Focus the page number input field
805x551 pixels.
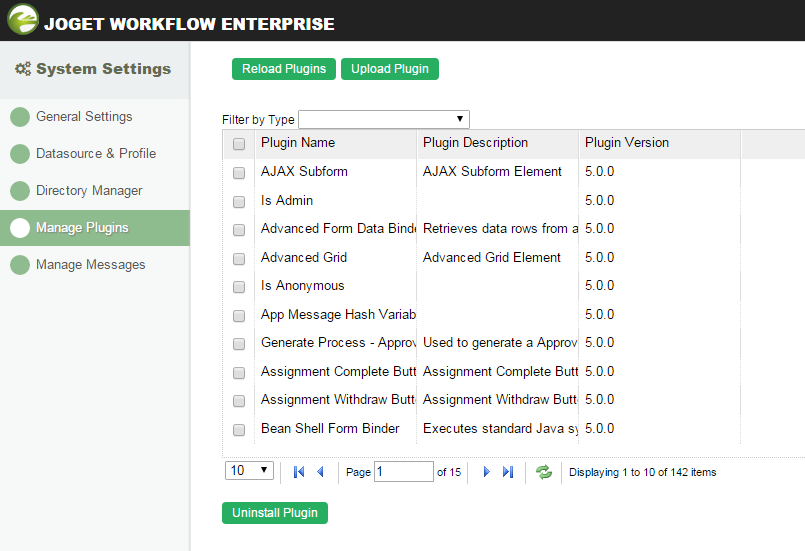[x=403, y=471]
